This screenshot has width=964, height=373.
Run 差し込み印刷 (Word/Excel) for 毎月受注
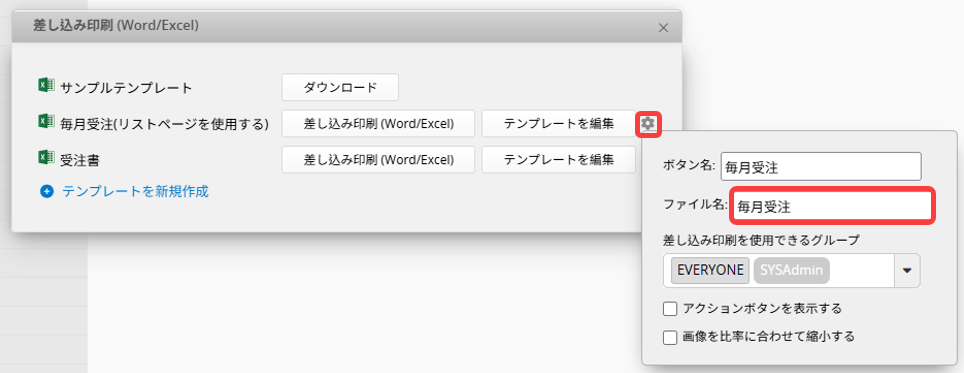tap(378, 124)
